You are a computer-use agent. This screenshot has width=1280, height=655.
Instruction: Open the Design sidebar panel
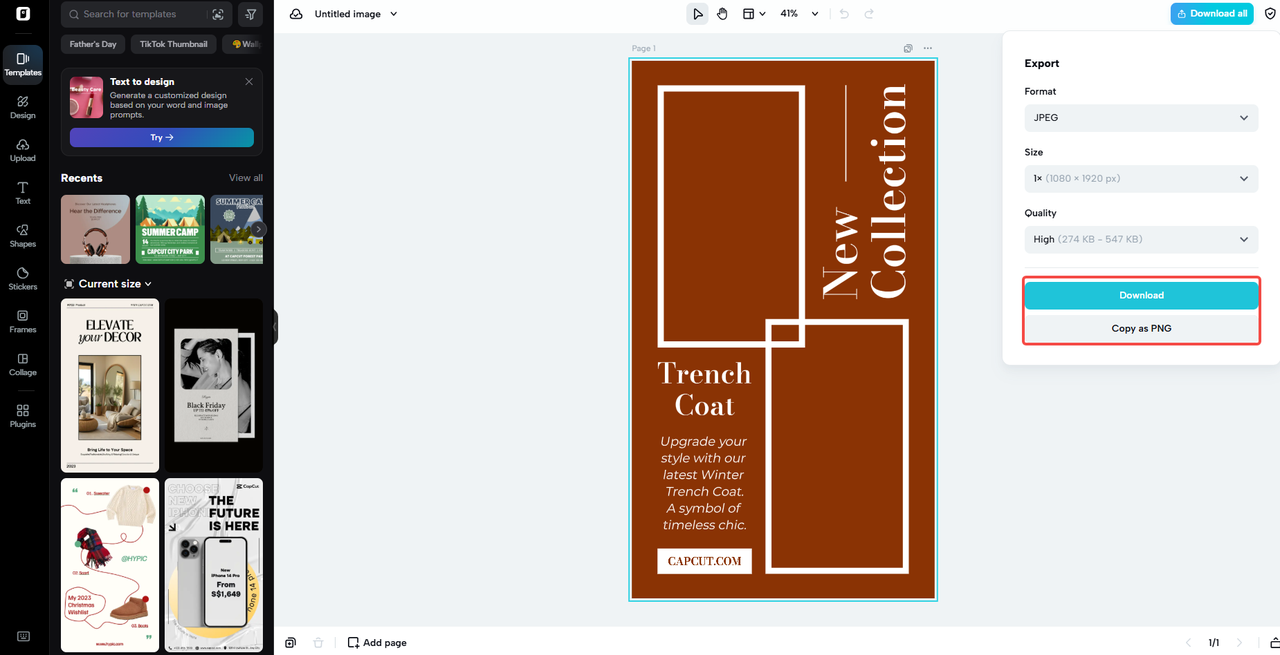22,107
